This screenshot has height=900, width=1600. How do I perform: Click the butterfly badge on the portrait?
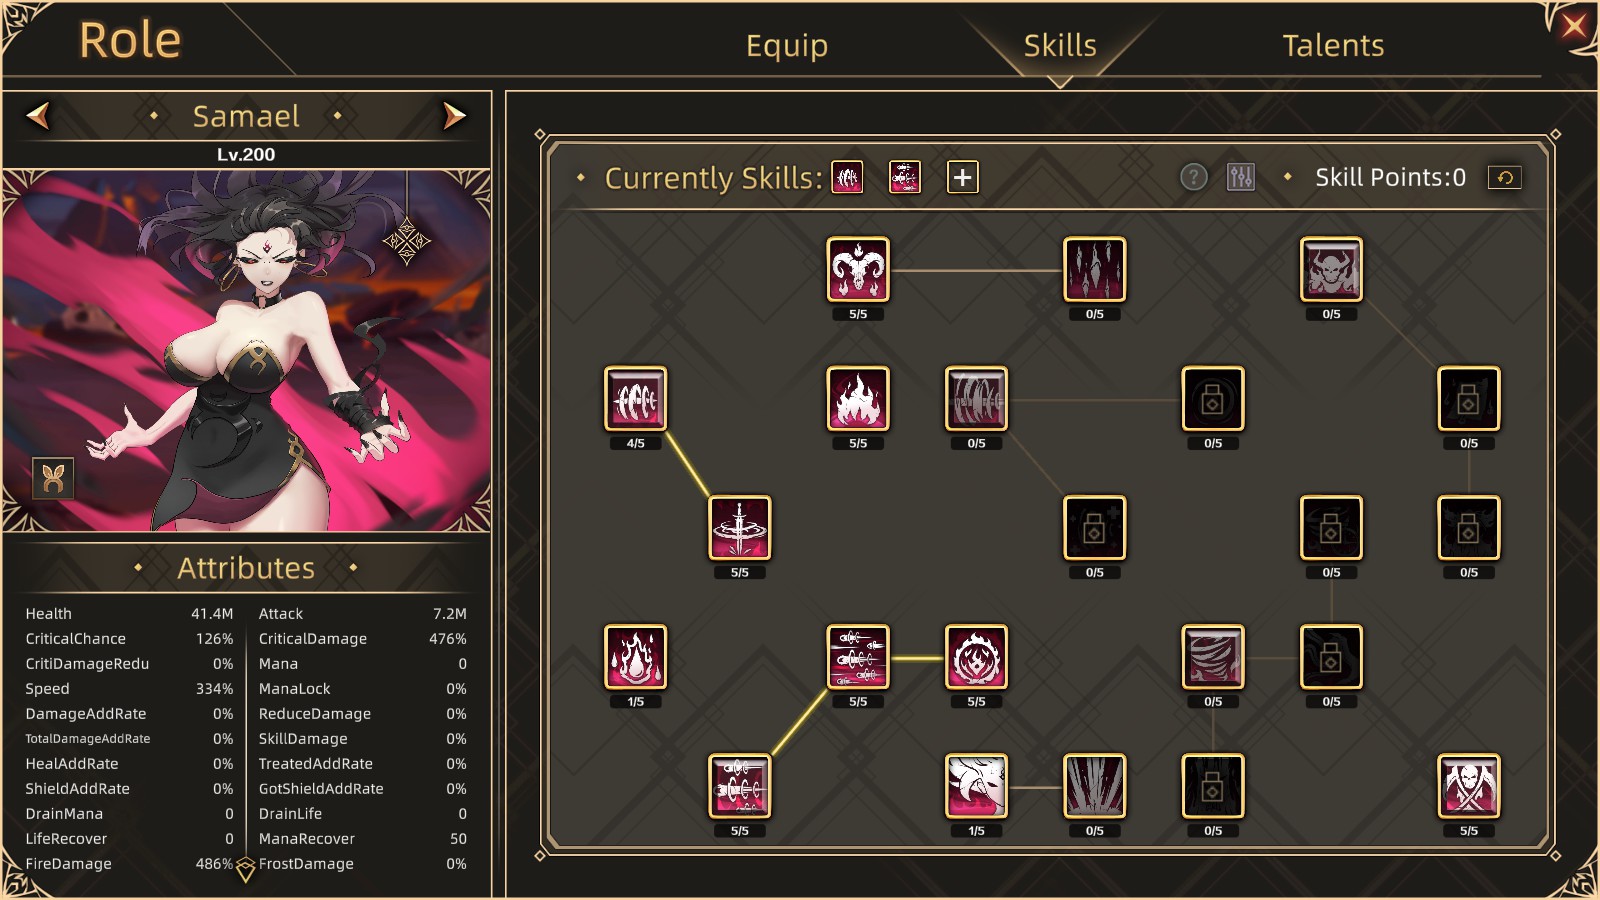click(x=53, y=478)
